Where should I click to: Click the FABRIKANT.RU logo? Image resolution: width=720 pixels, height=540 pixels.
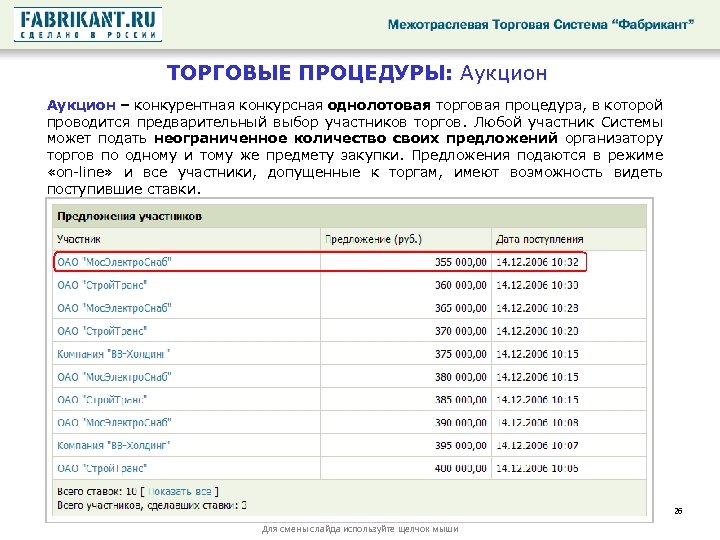tap(88, 24)
